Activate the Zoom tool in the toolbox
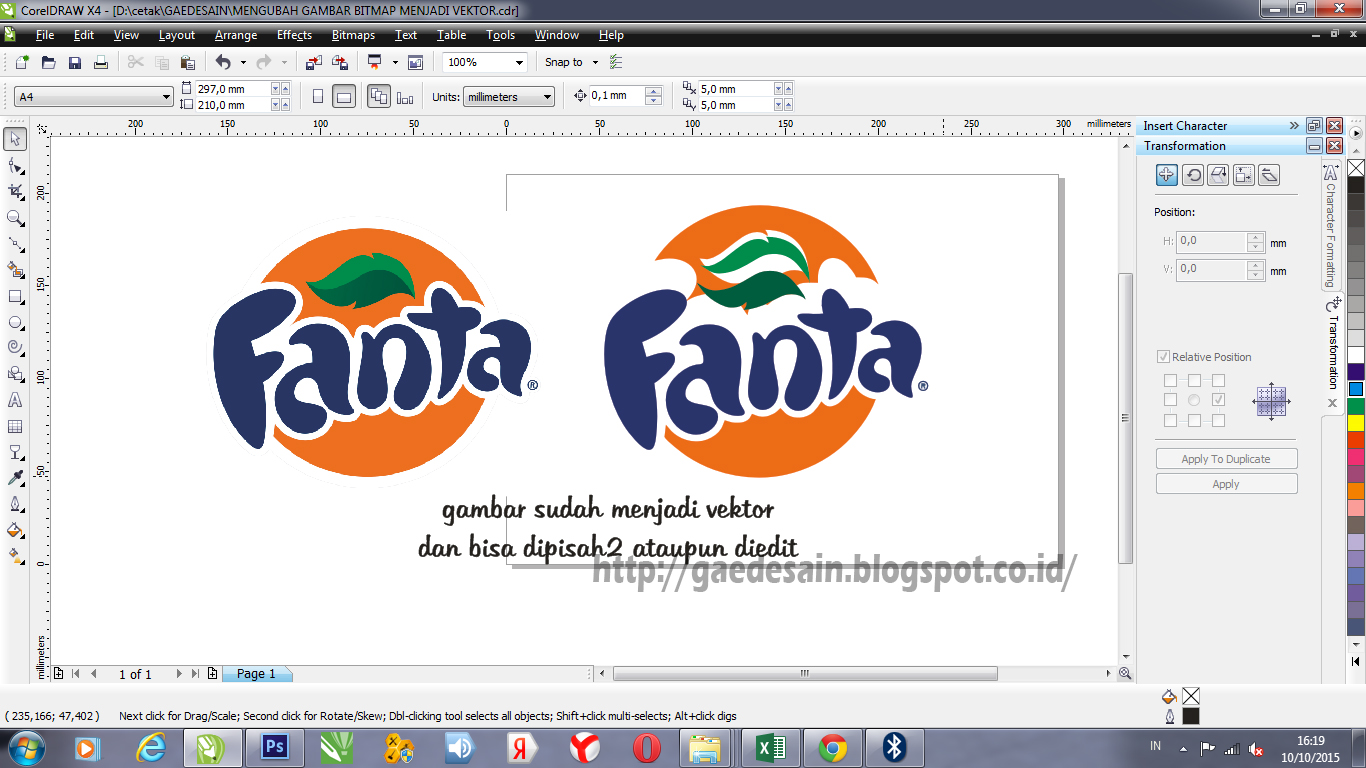This screenshot has height=768, width=1366. [15, 217]
